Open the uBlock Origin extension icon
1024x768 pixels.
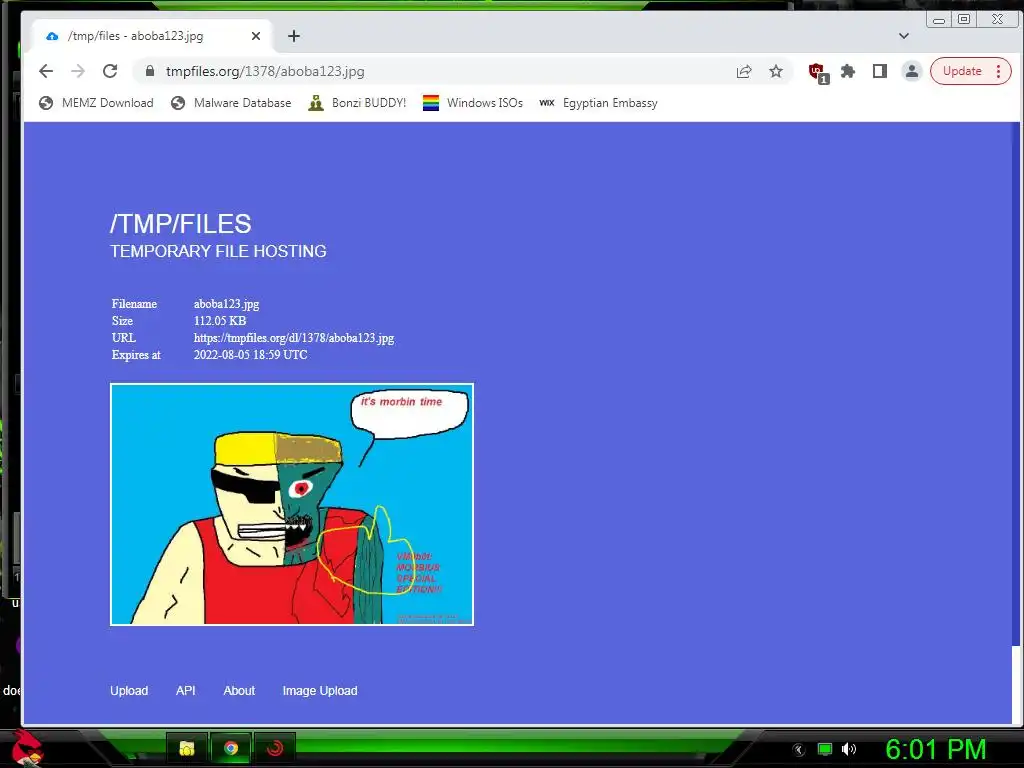coord(818,72)
